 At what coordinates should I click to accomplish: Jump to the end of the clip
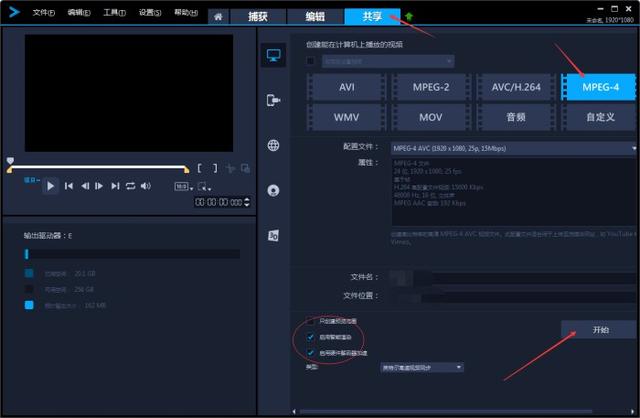(x=115, y=186)
